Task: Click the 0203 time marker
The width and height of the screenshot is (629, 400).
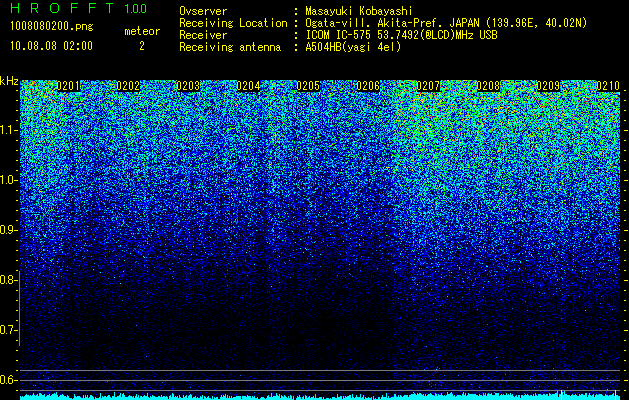Action: (188, 86)
